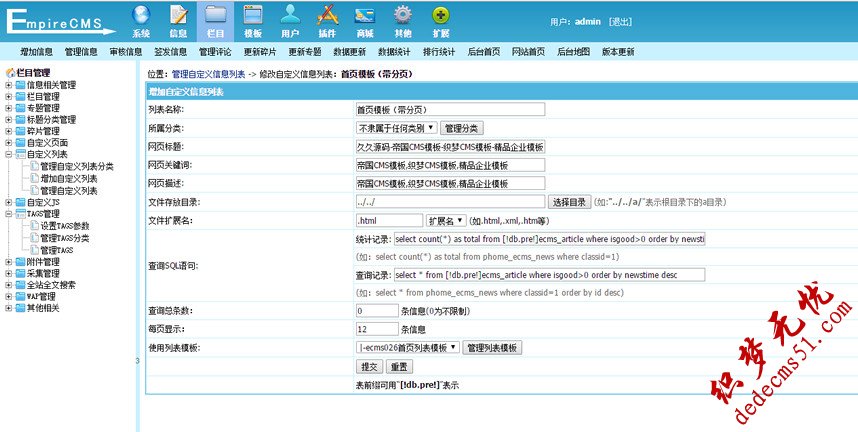Image resolution: width=858 pixels, height=432 pixels.
Task: Open the 用户 person icon
Action: (290, 15)
